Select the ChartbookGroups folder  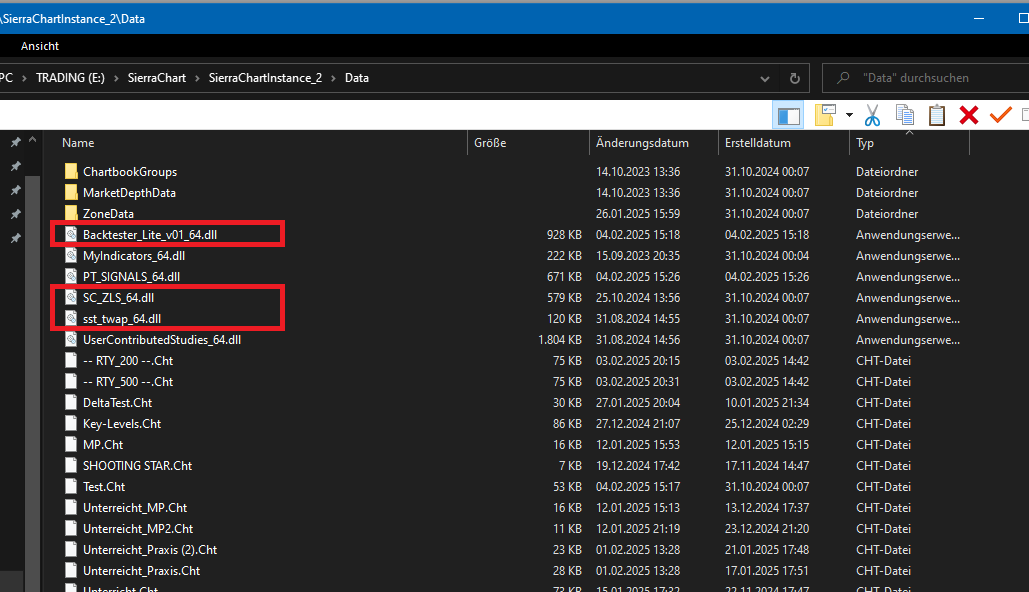point(130,172)
